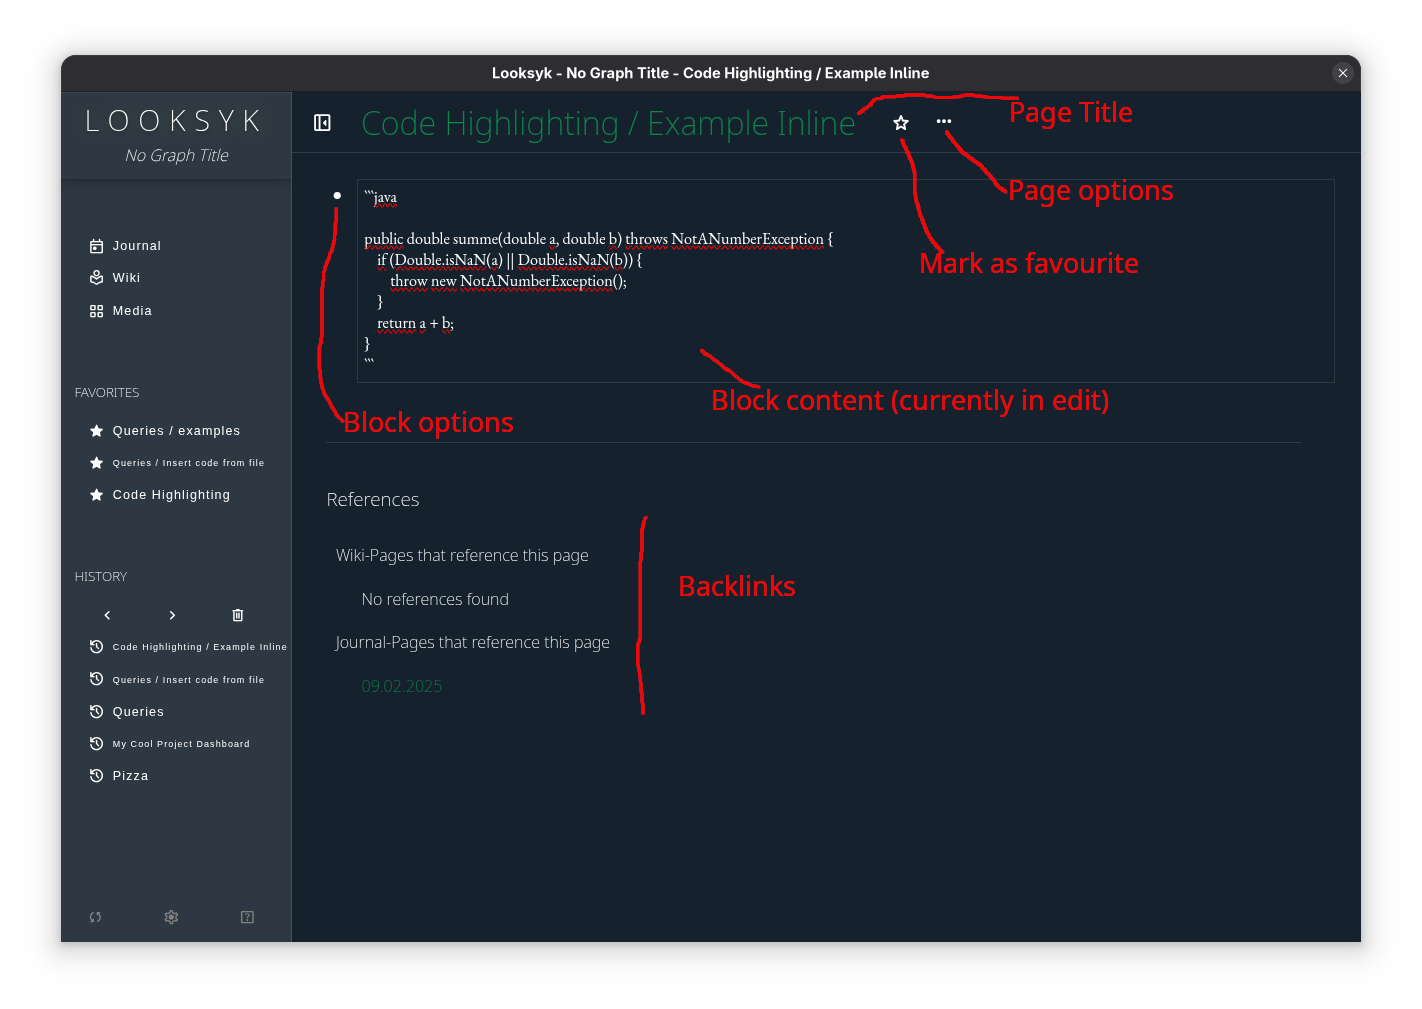
Task: Click the Journal calendar icon
Action: click(96, 246)
